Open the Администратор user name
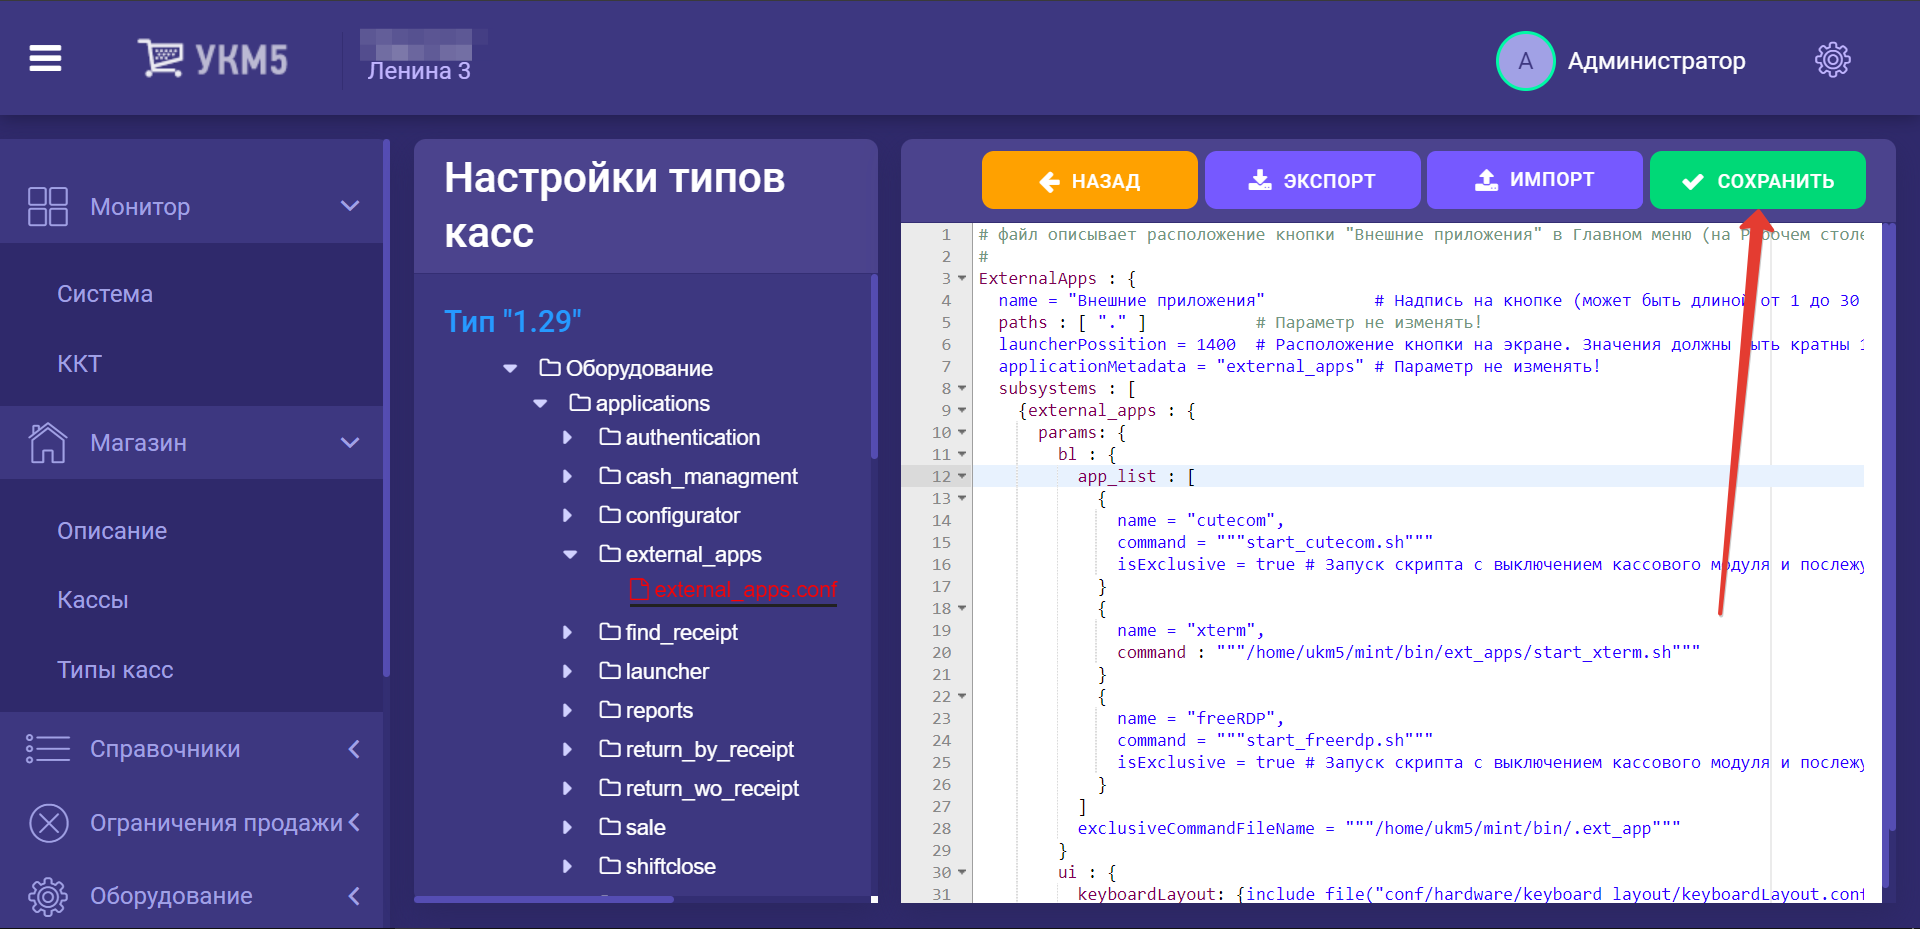1920x929 pixels. pos(1656,61)
